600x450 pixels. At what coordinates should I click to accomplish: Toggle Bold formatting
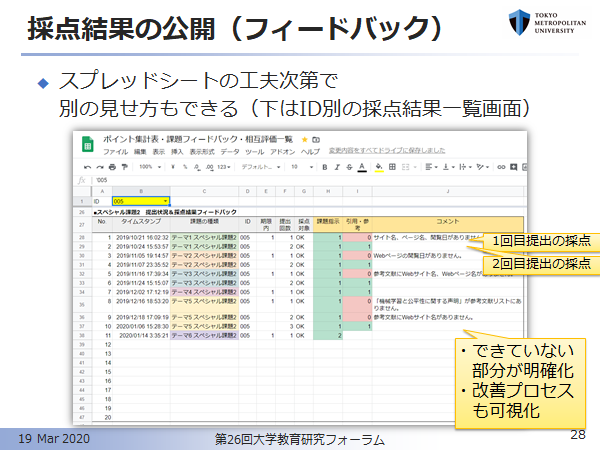tap(325, 167)
